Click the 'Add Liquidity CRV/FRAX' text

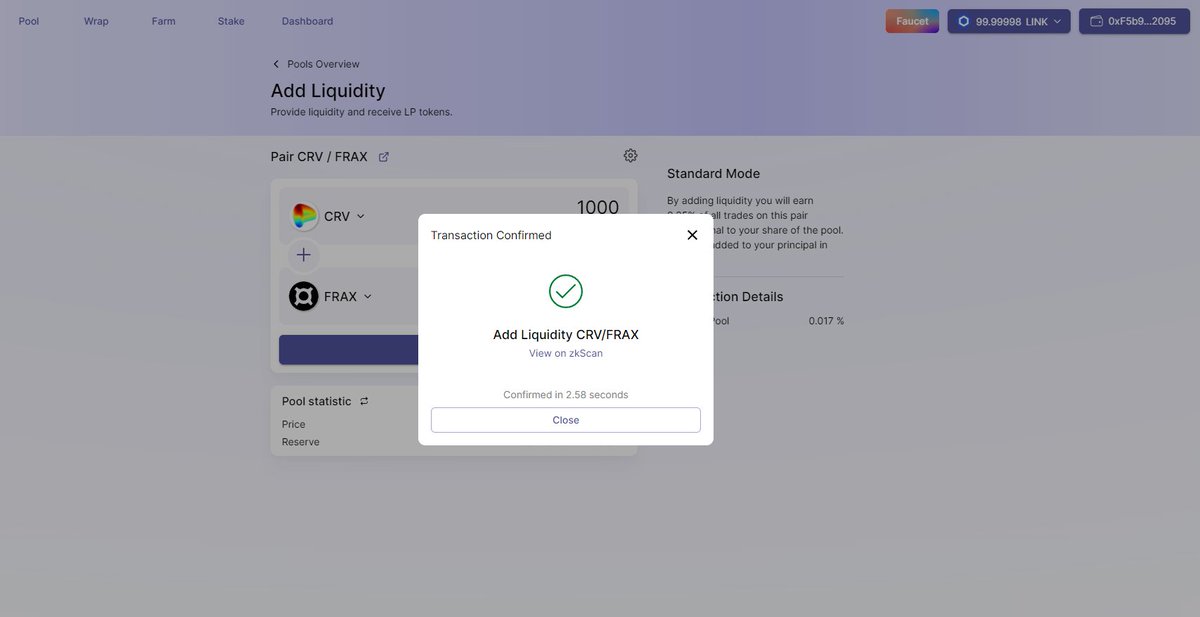click(566, 335)
